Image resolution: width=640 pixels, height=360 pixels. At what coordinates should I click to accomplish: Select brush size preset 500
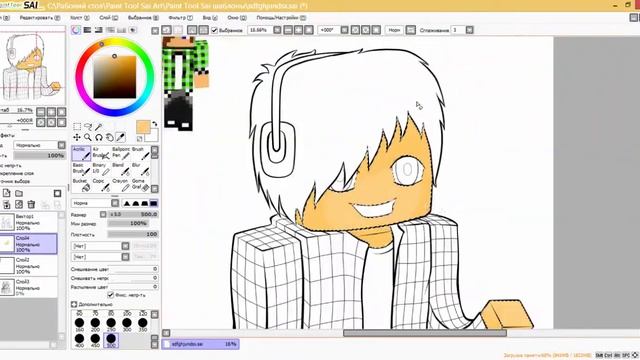111,340
